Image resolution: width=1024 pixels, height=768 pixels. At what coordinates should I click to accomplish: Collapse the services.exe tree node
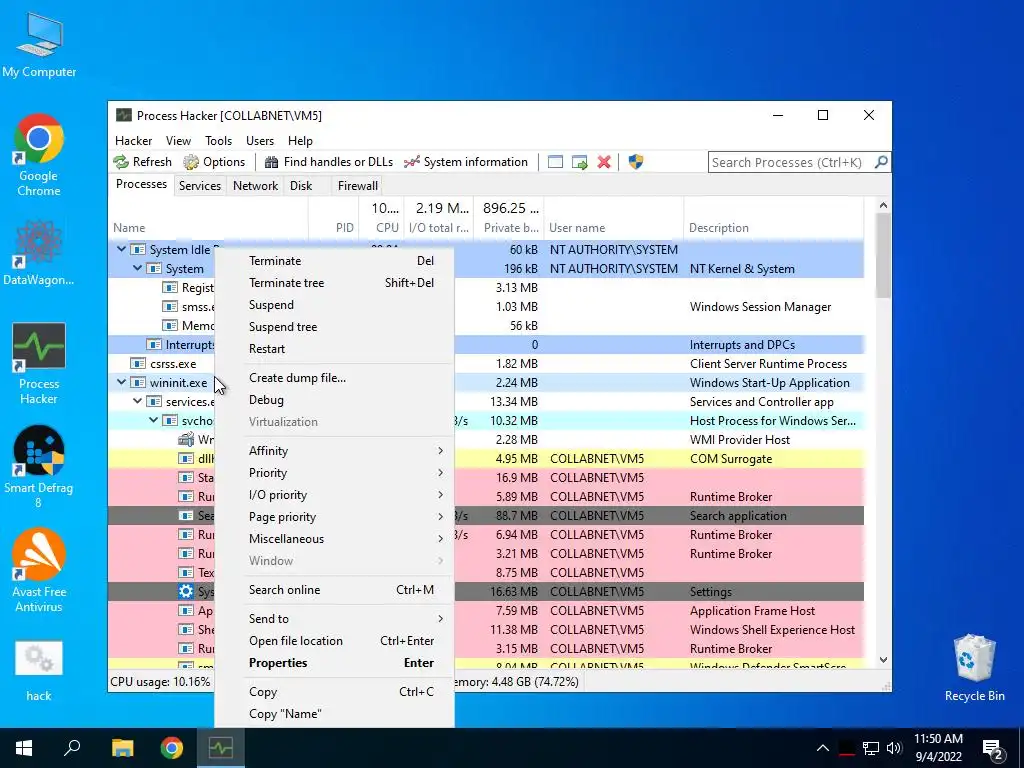137,402
